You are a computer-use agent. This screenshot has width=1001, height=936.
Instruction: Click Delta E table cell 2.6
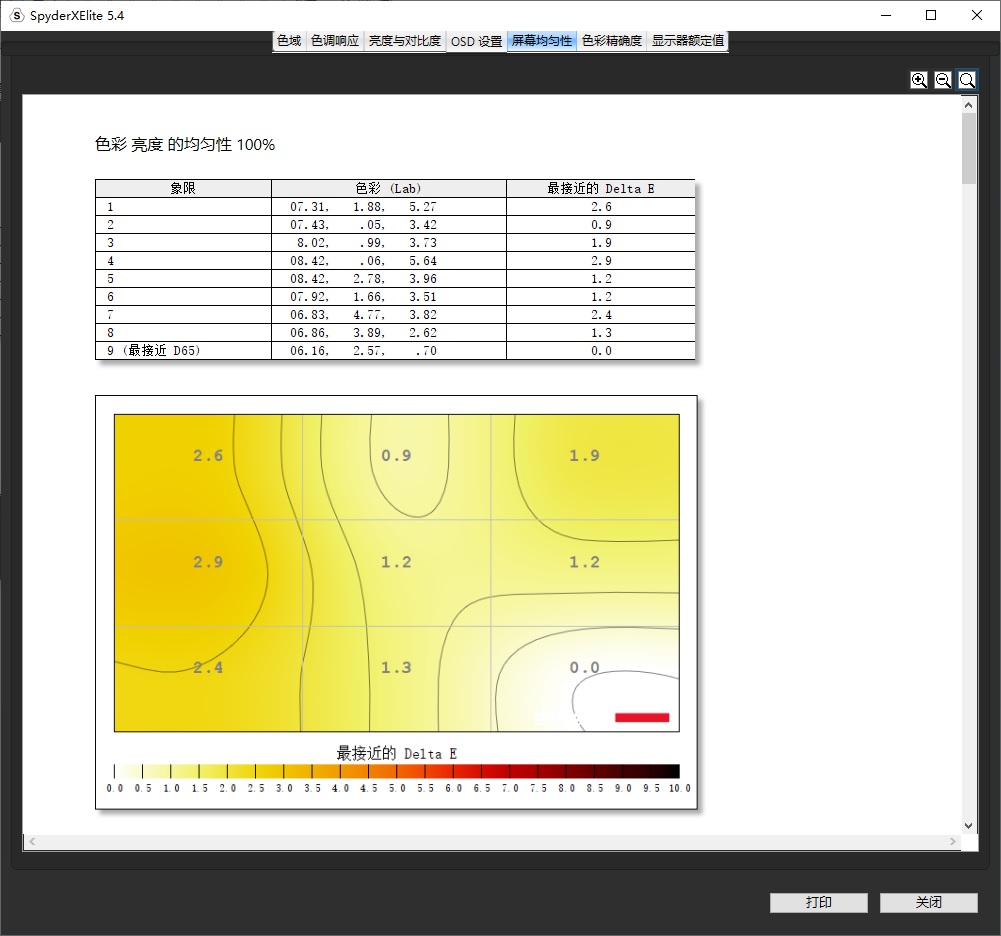click(x=601, y=207)
